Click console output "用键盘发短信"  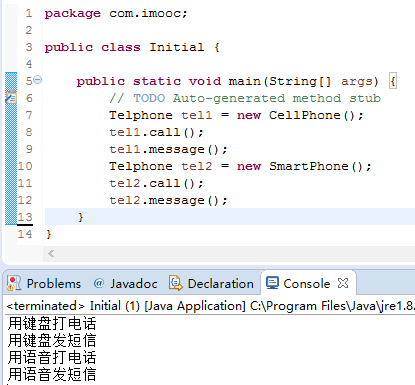(x=52, y=340)
